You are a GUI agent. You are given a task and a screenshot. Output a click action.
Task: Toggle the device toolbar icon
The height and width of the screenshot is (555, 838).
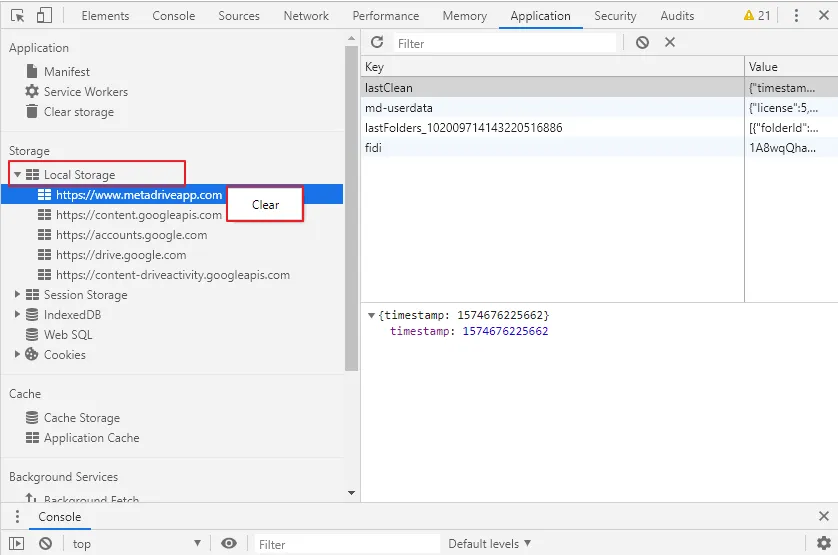[44, 16]
